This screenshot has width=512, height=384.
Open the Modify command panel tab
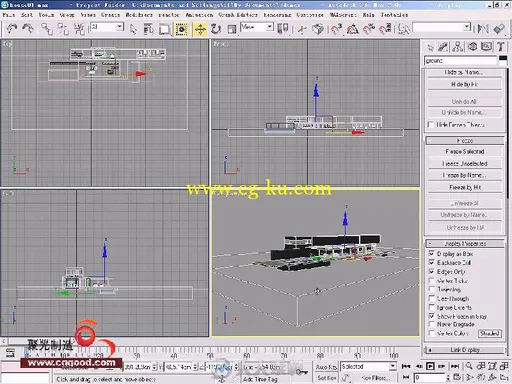(443, 47)
